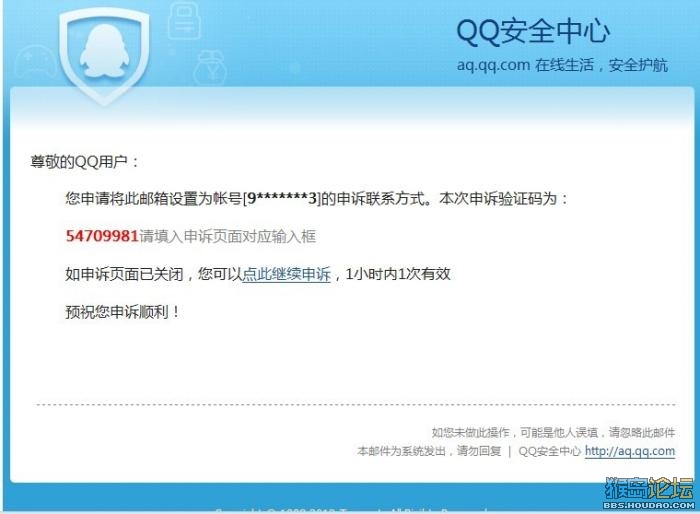The image size is (700, 514).
Task: Click the 1小时内1次有效 notice text
Action: (x=398, y=274)
